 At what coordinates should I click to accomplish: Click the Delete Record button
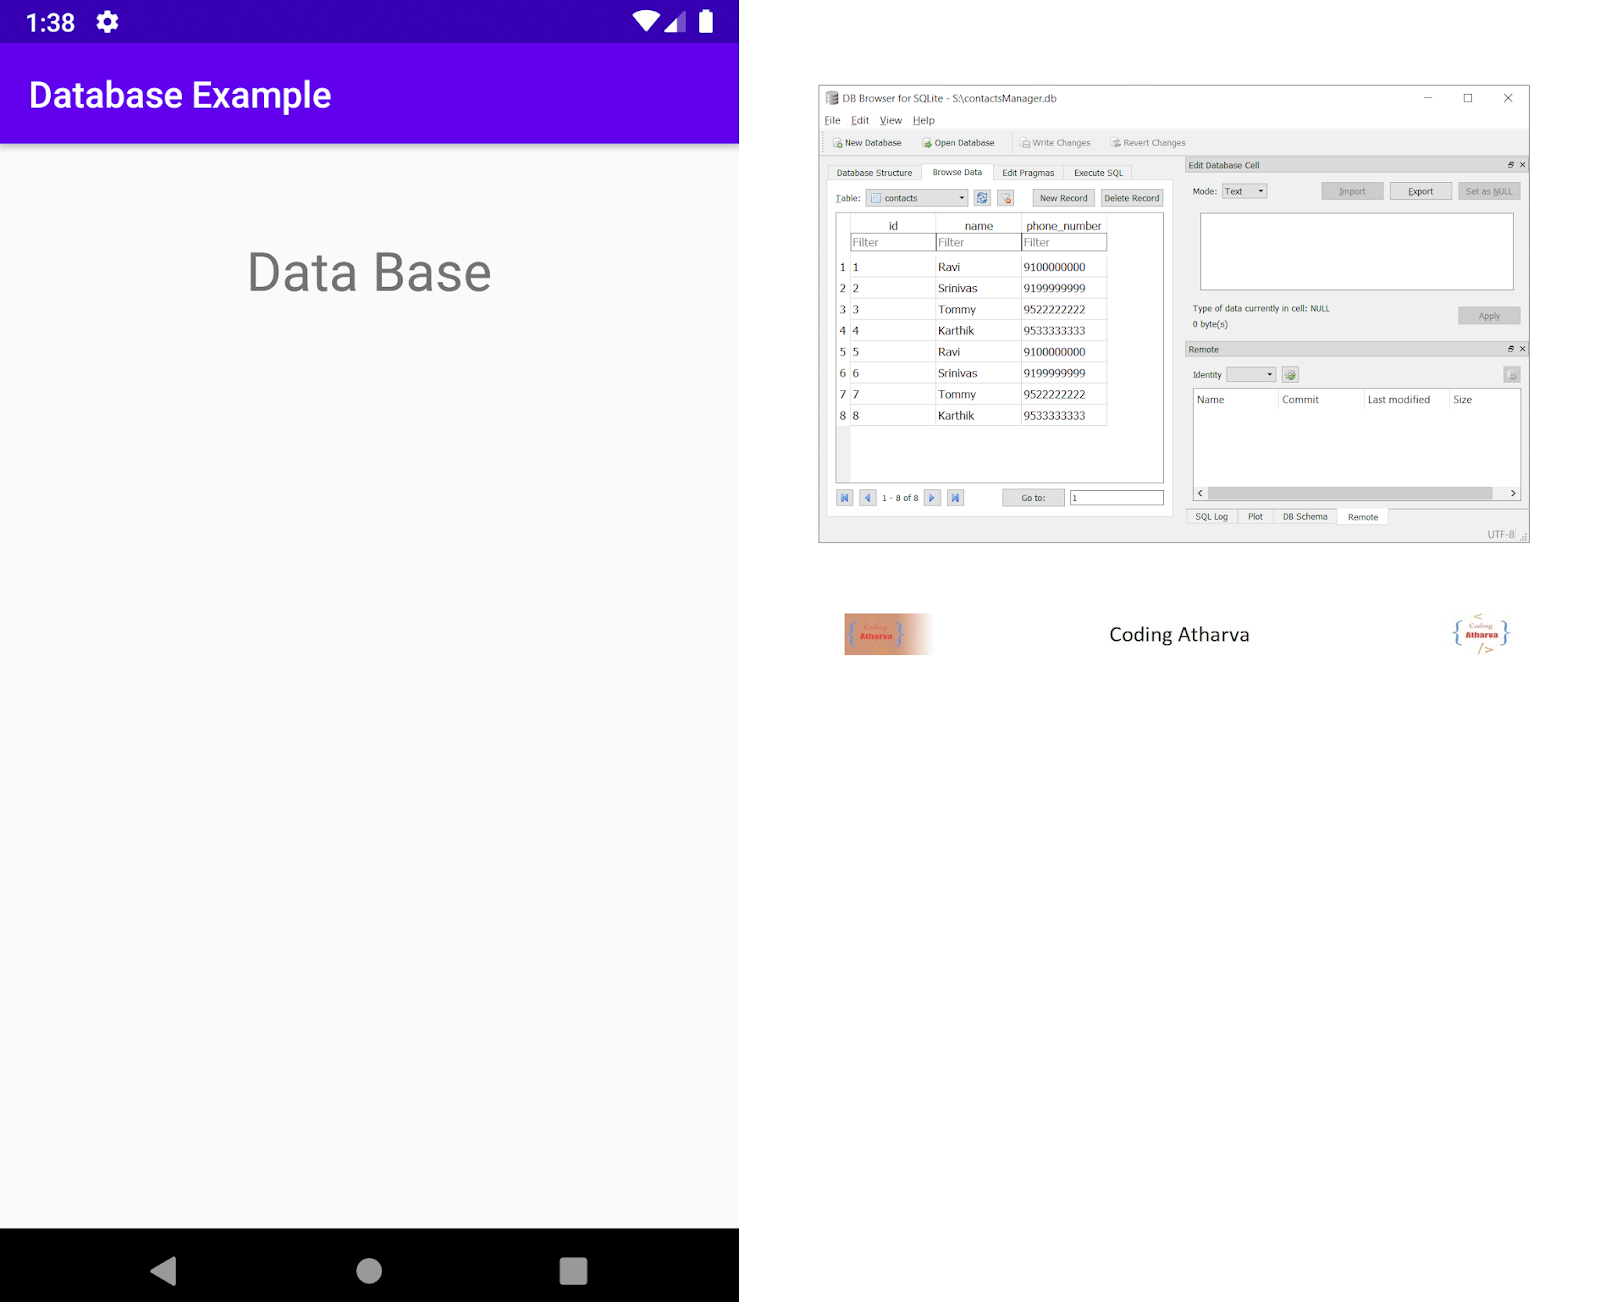(x=1131, y=198)
